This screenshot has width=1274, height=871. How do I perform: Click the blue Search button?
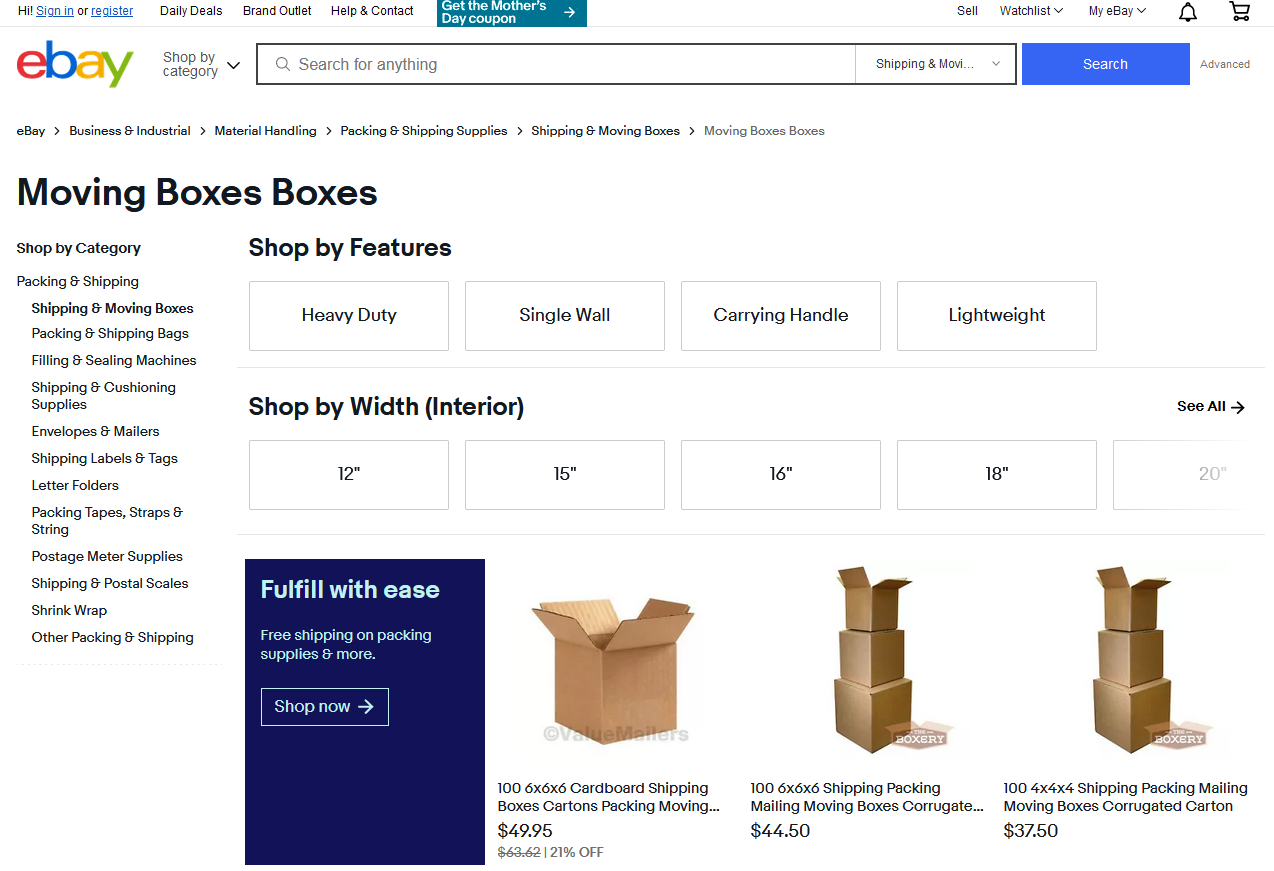1105,63
